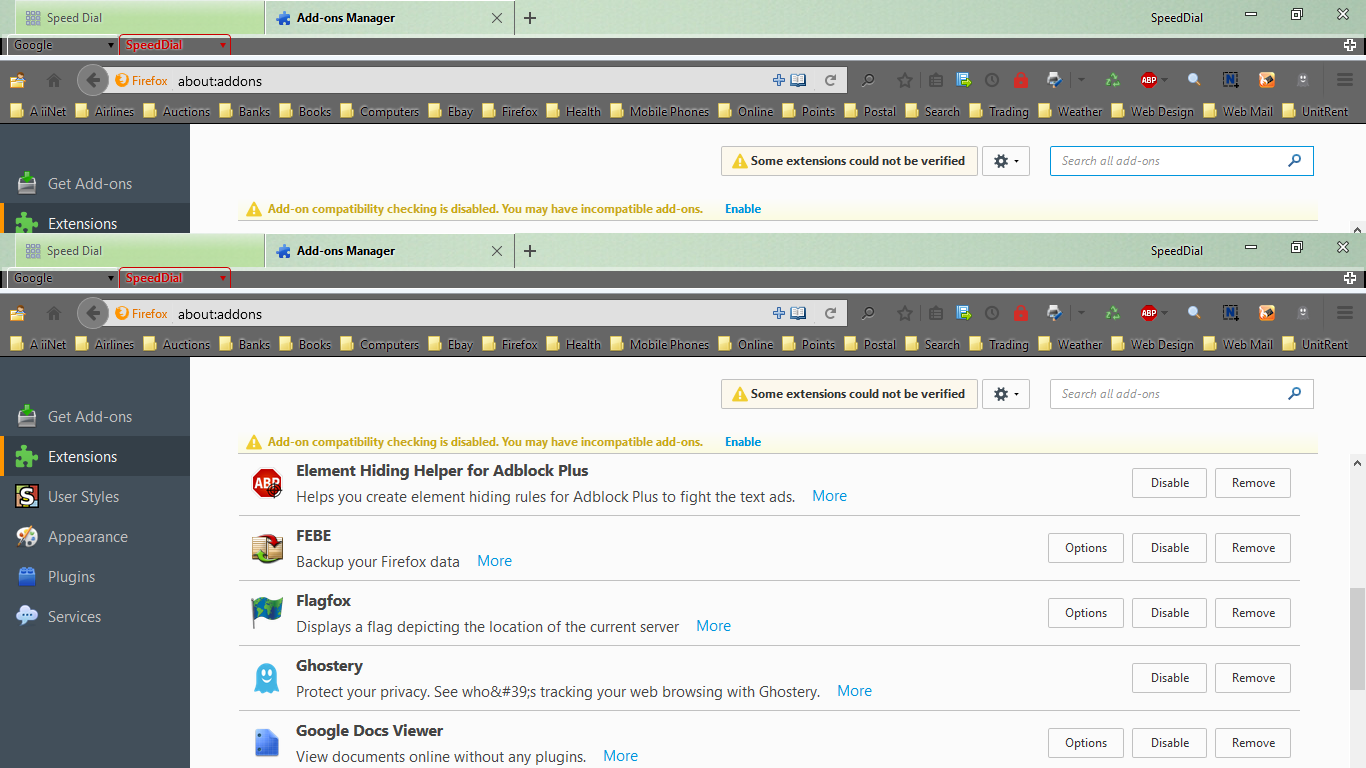Open the Appearance sidebar section

[x=95, y=537]
